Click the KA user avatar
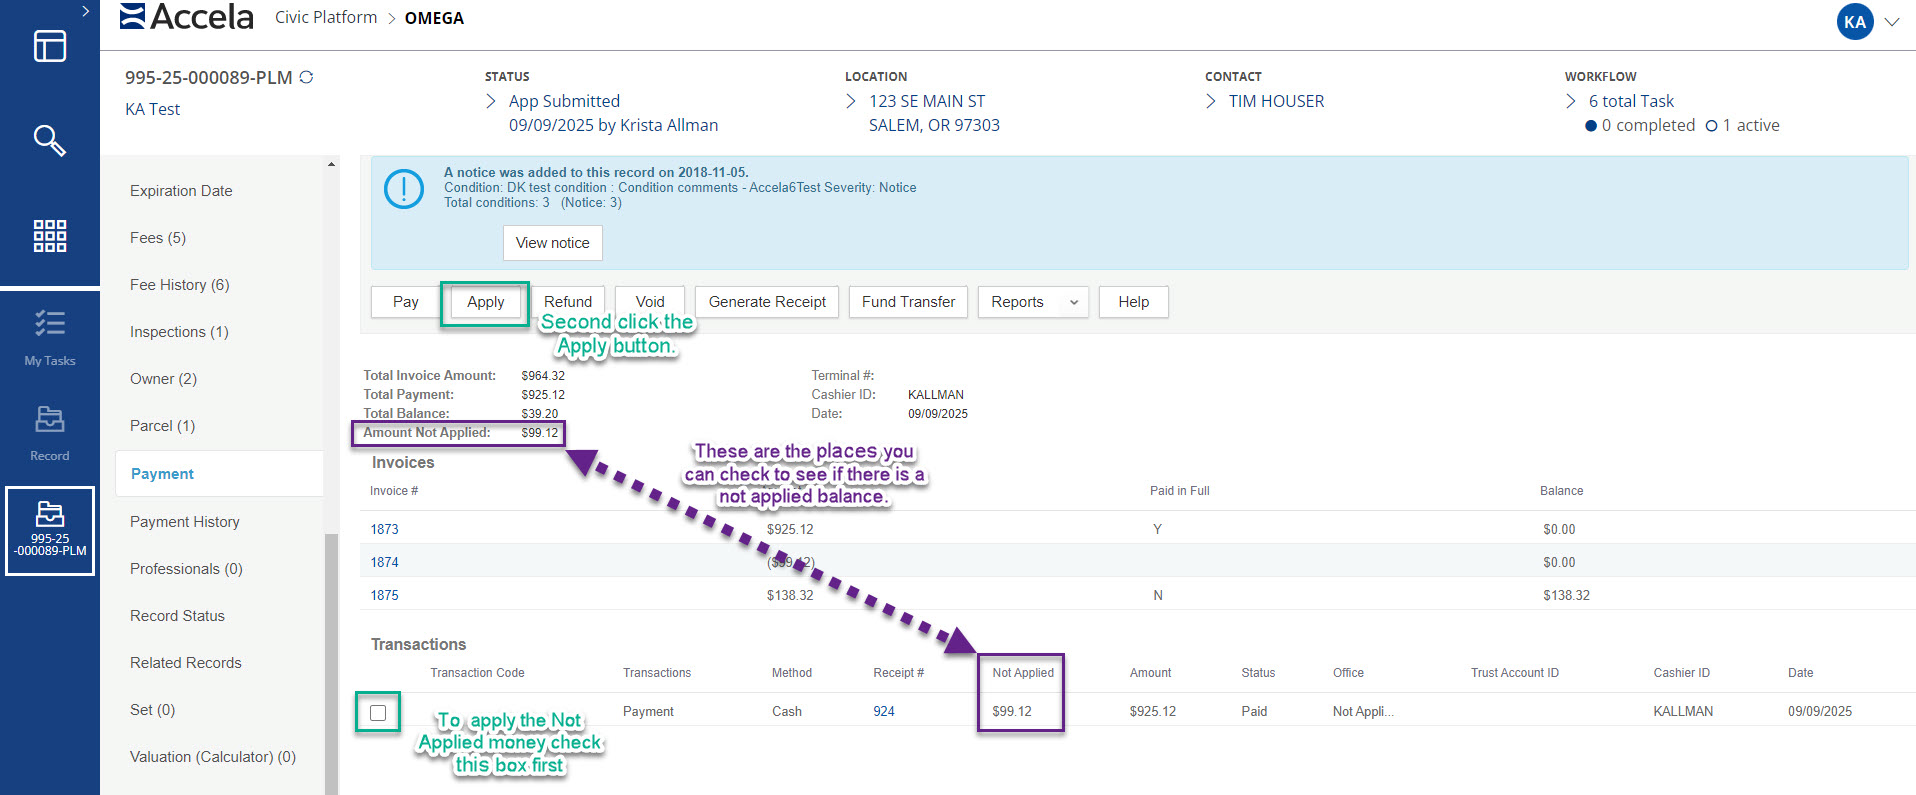The width and height of the screenshot is (1916, 795). pos(1854,21)
